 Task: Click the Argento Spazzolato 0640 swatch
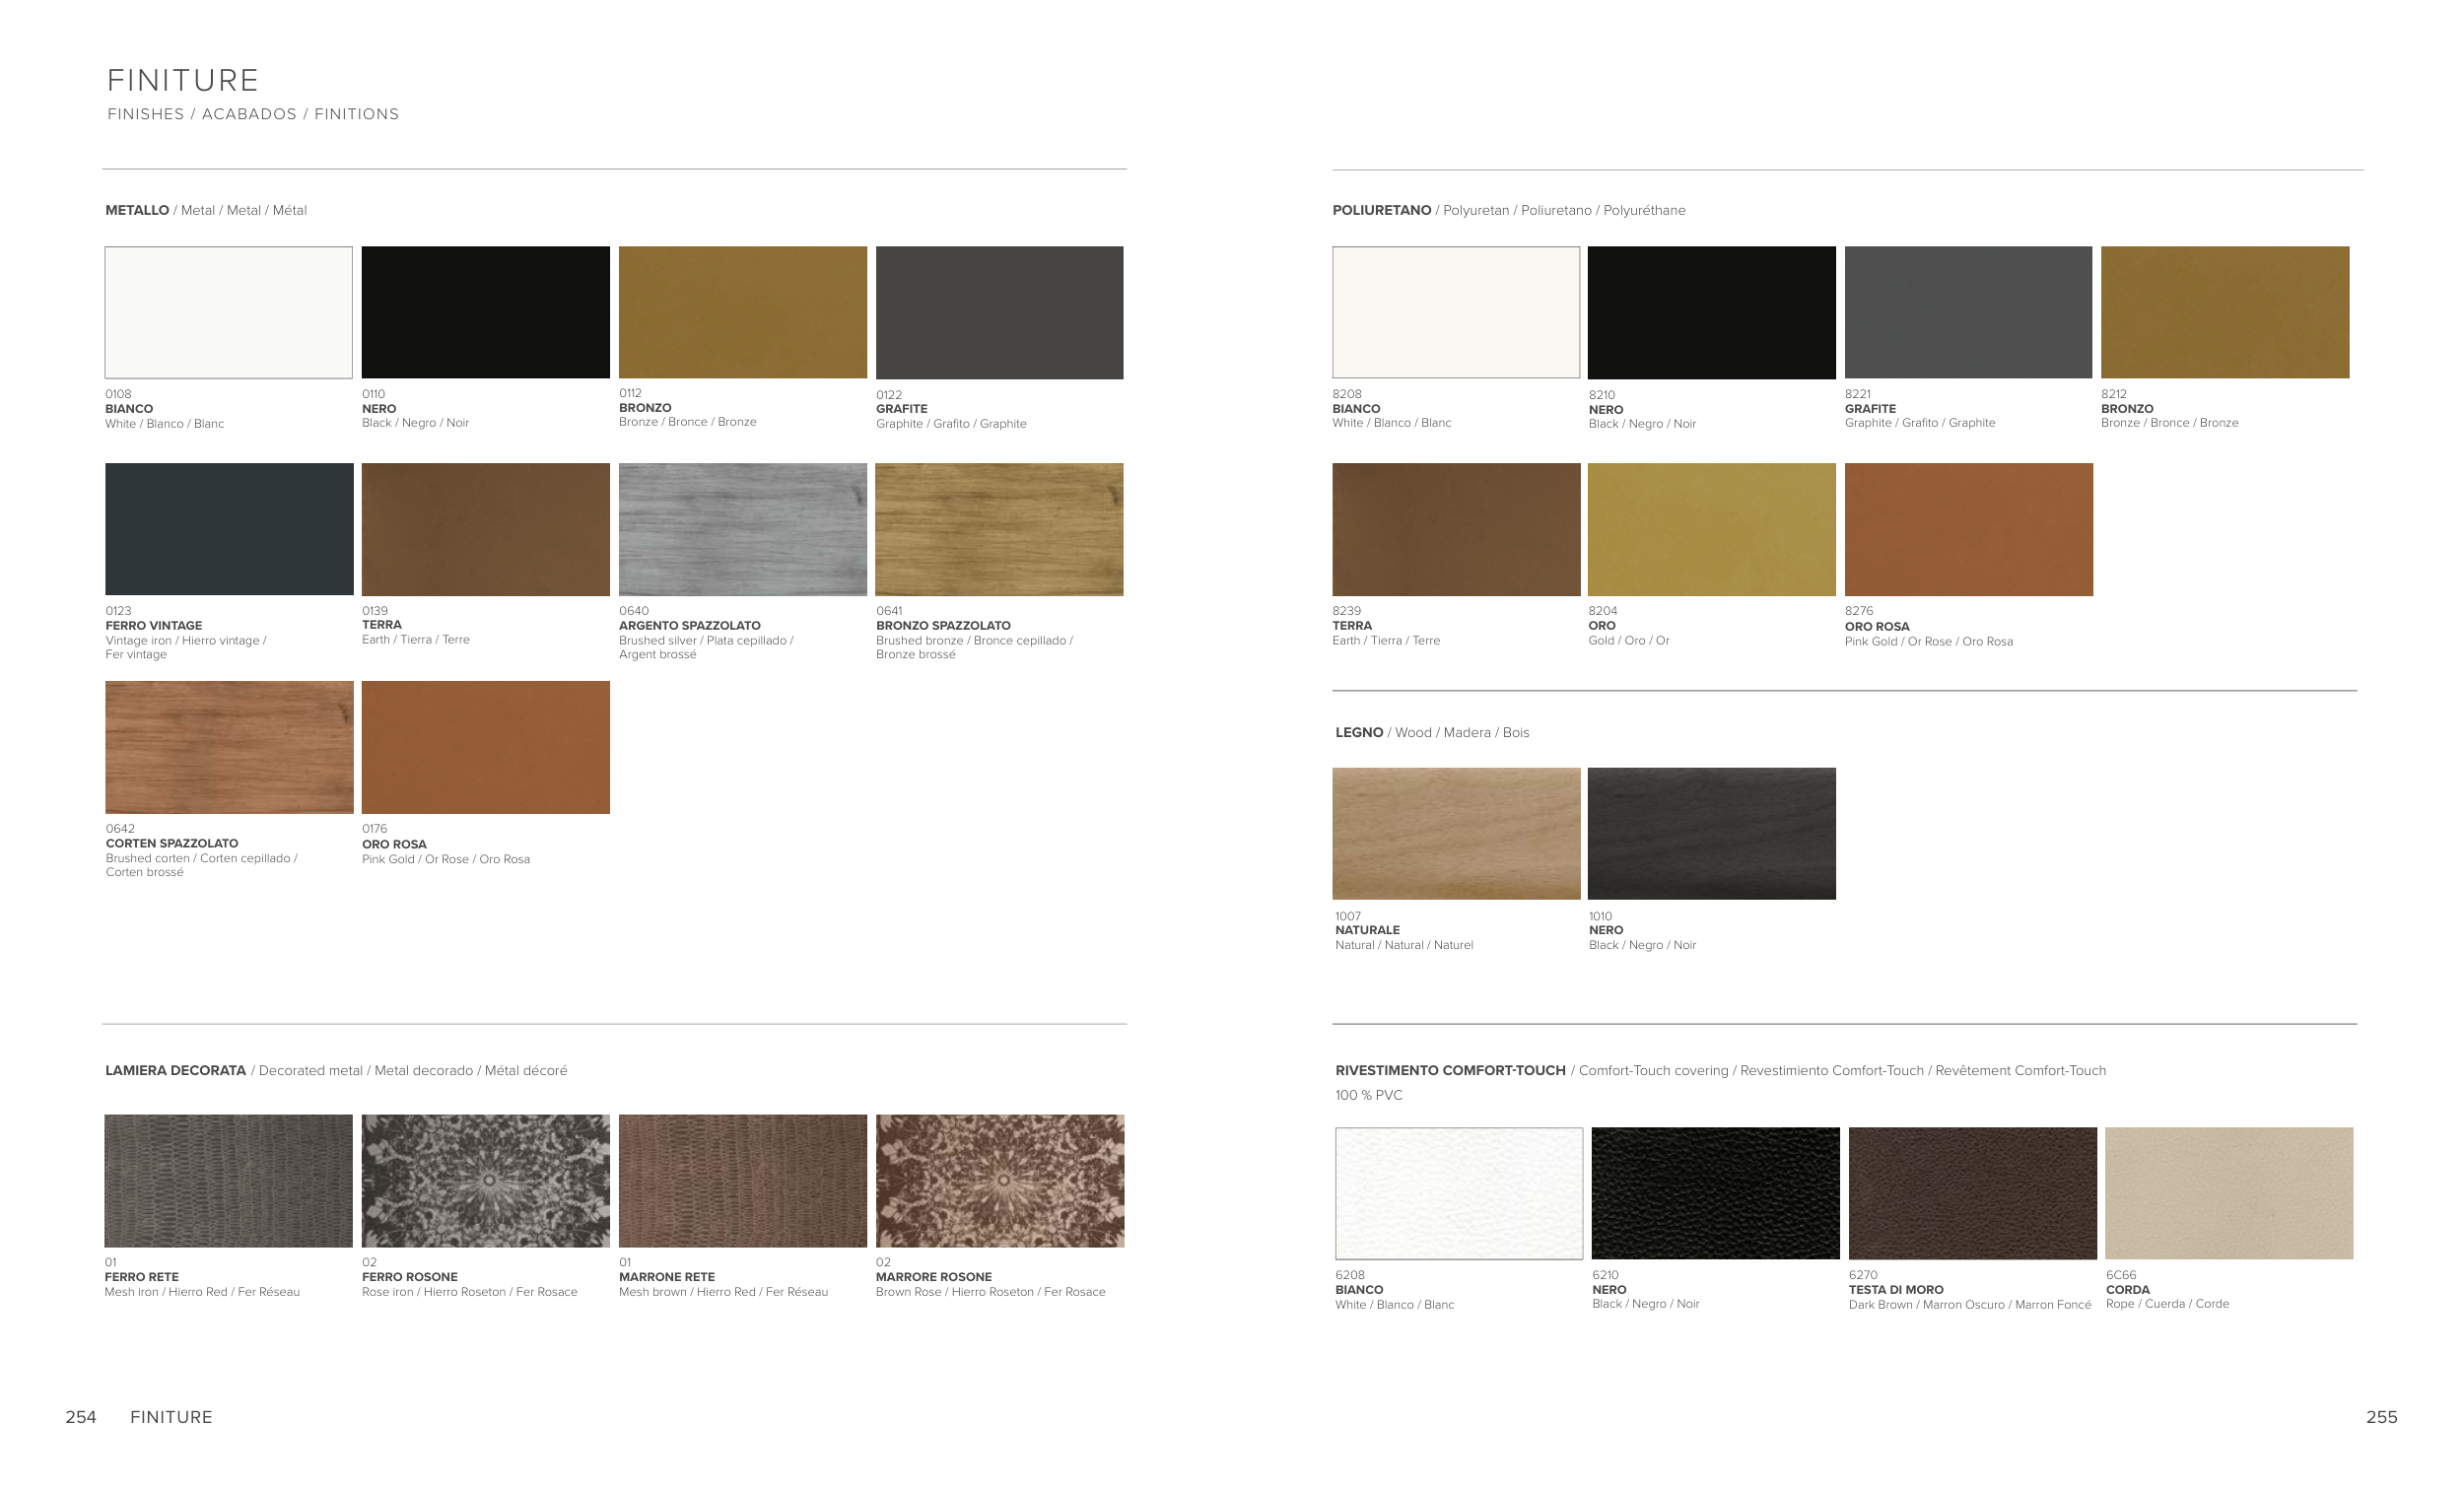pyautogui.click(x=742, y=529)
